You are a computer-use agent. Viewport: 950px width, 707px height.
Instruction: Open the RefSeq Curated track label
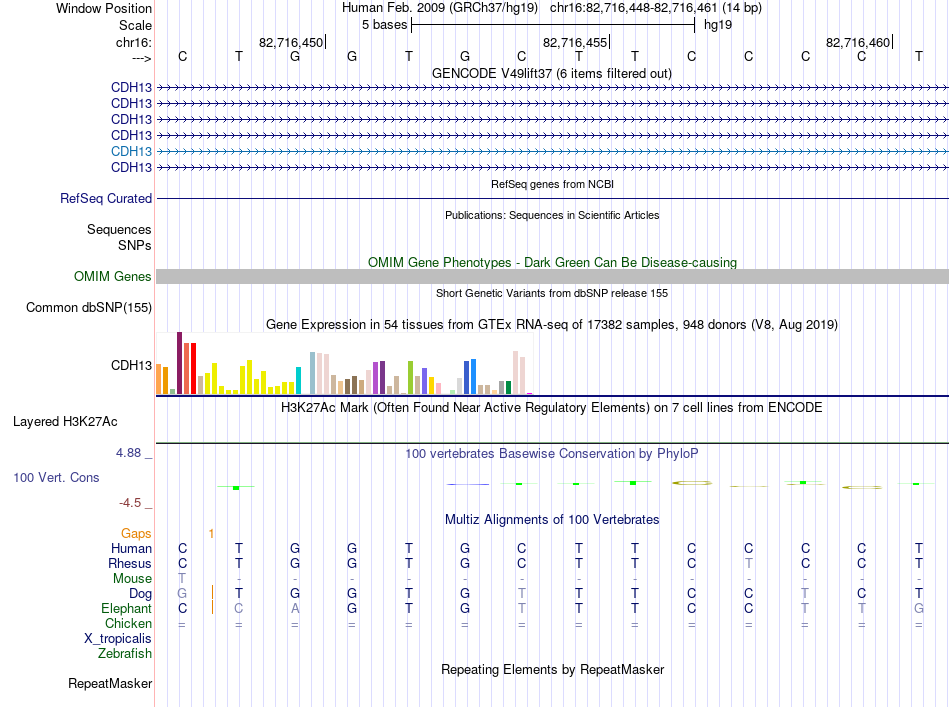pos(106,199)
